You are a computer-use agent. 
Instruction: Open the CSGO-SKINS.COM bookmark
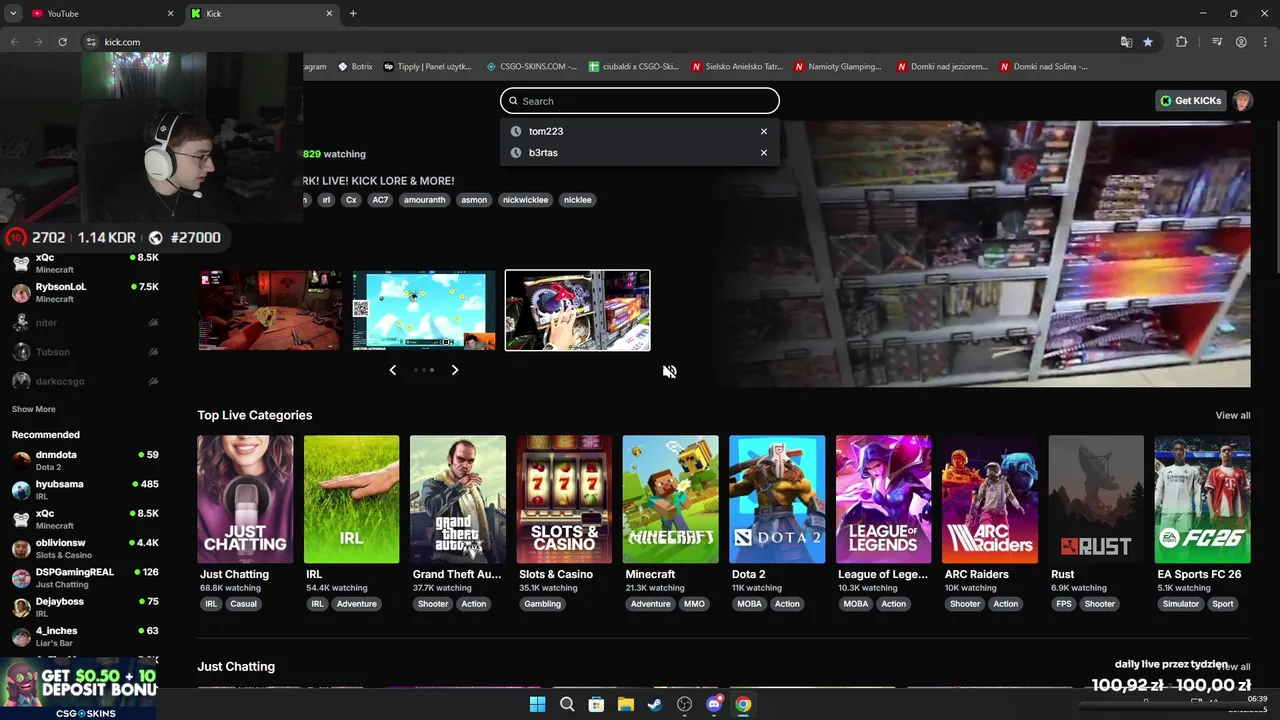(x=532, y=67)
